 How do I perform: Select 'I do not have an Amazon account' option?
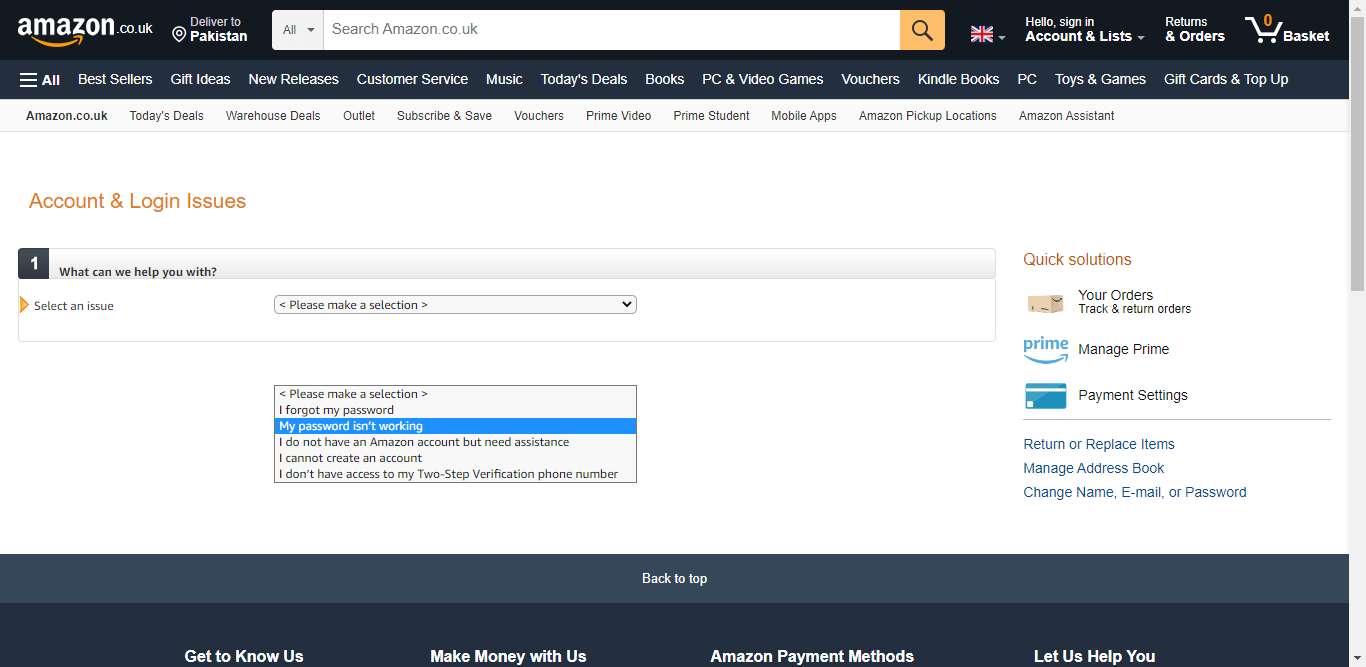click(x=455, y=442)
